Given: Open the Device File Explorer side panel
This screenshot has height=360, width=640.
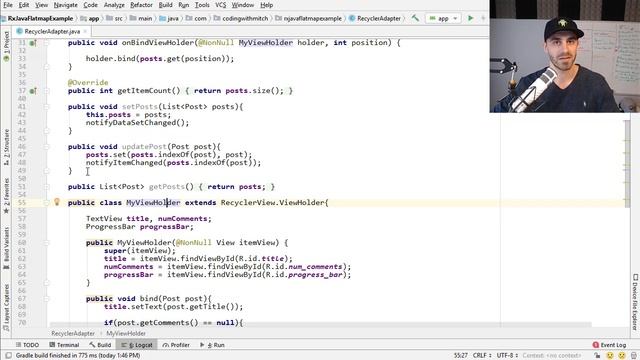Looking at the screenshot, I should (x=635, y=302).
